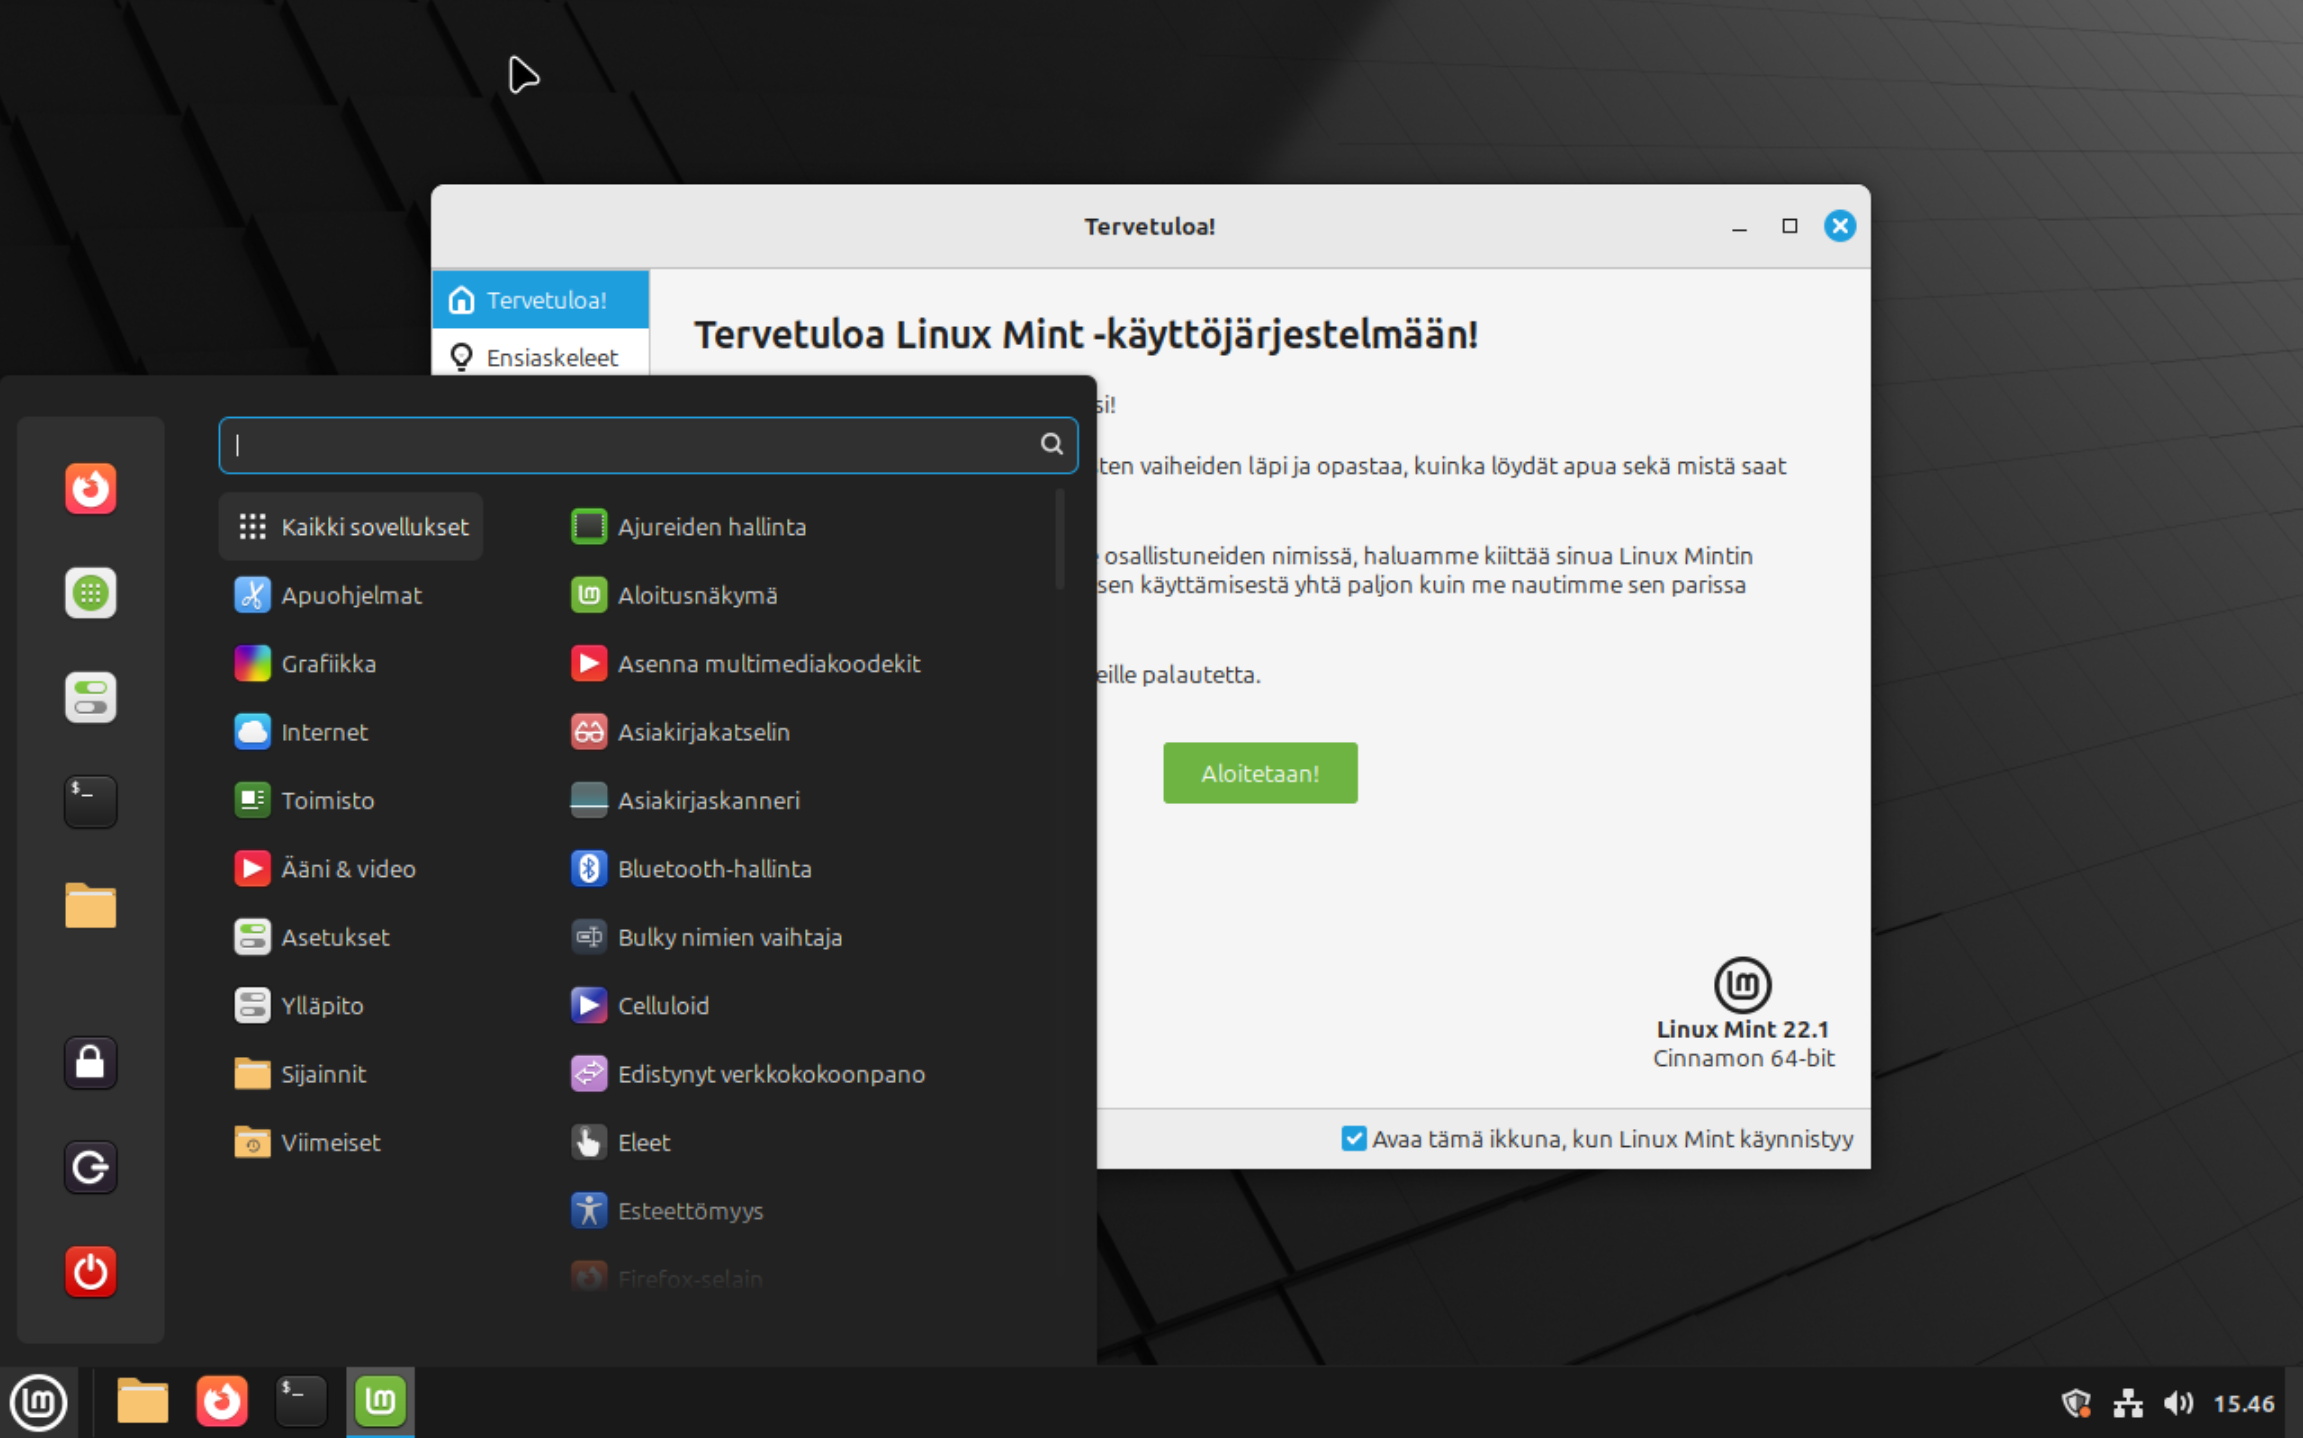
Task: Minimize the Tervetuloa! window
Action: click(x=1739, y=227)
